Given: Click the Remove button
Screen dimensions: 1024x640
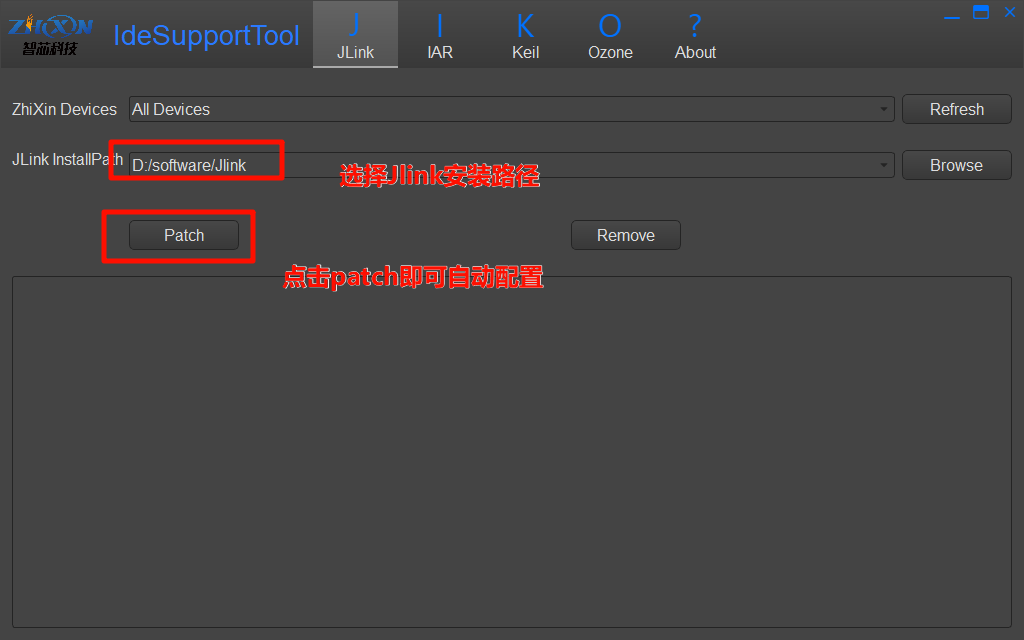Looking at the screenshot, I should coord(626,235).
